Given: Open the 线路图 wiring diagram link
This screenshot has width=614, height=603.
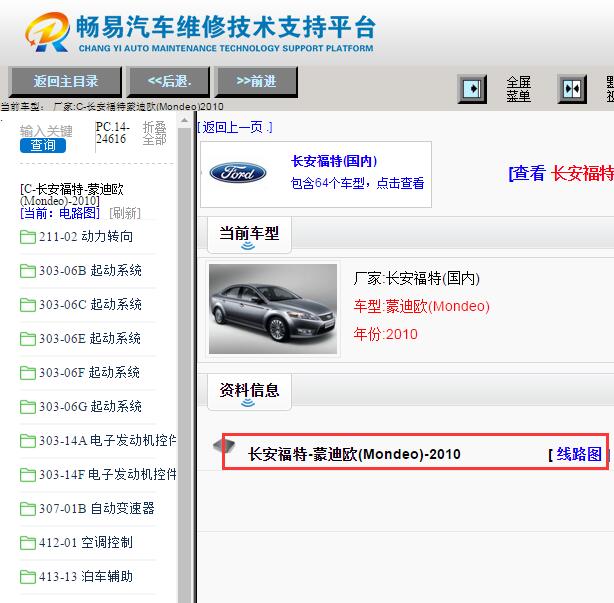Looking at the screenshot, I should pyautogui.click(x=579, y=455).
